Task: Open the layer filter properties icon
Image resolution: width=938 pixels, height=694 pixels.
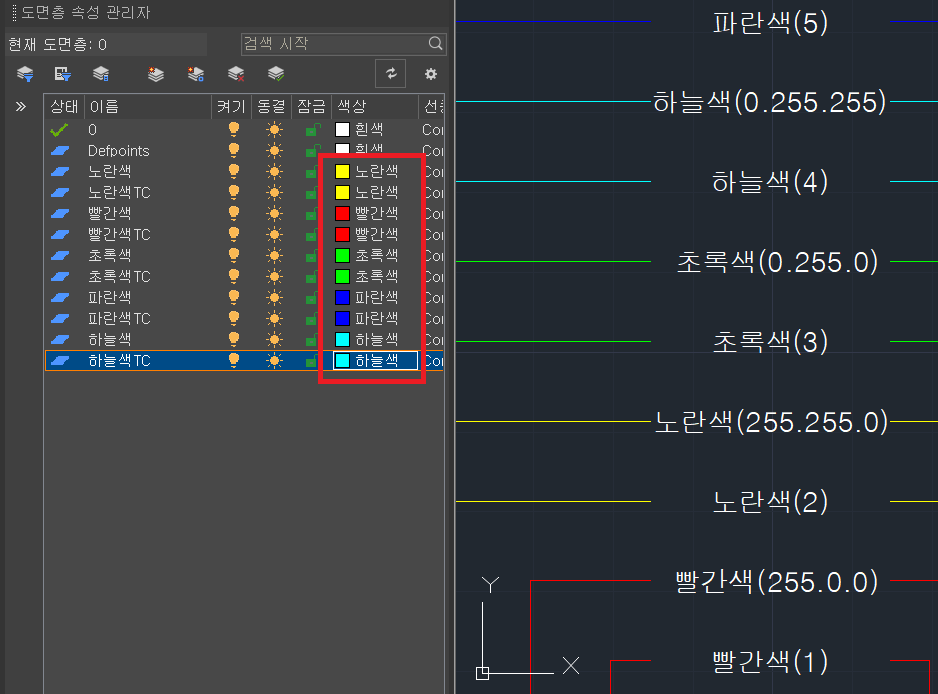Action: pyautogui.click(x=25, y=74)
